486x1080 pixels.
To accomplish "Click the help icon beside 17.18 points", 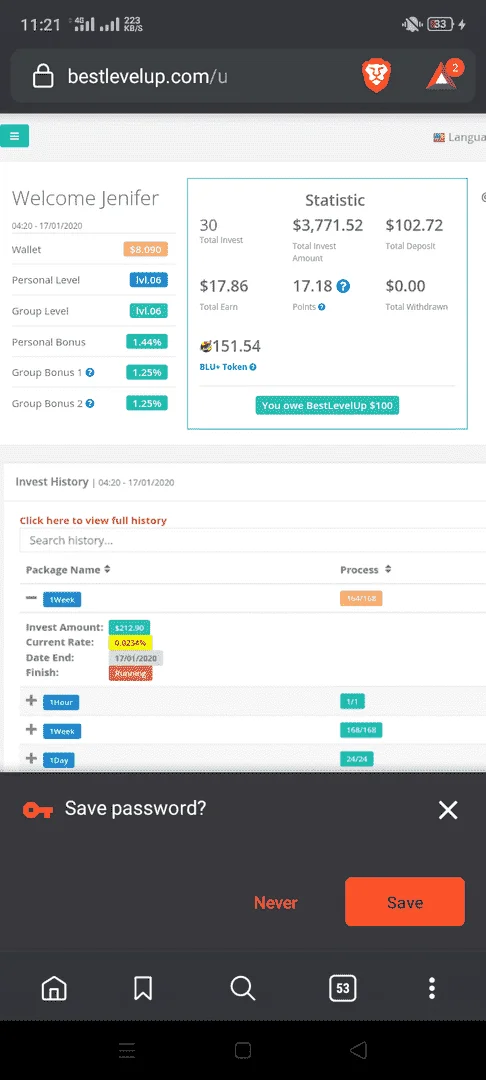I will pyautogui.click(x=343, y=286).
